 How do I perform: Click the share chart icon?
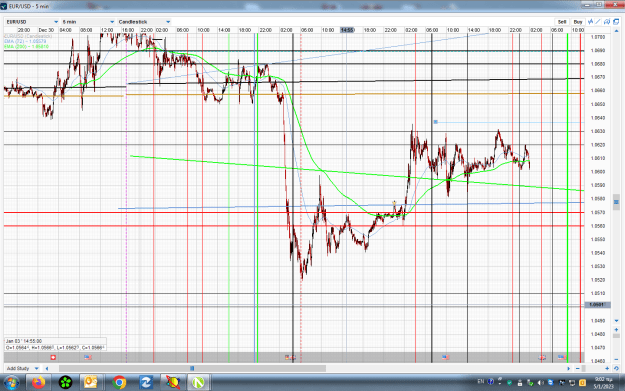point(607,22)
